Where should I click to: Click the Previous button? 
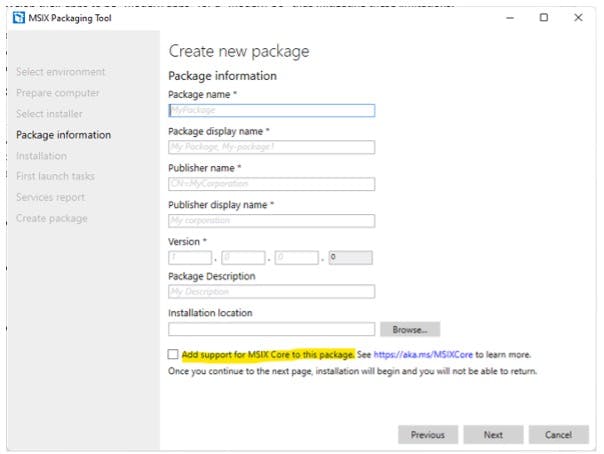click(x=428, y=435)
